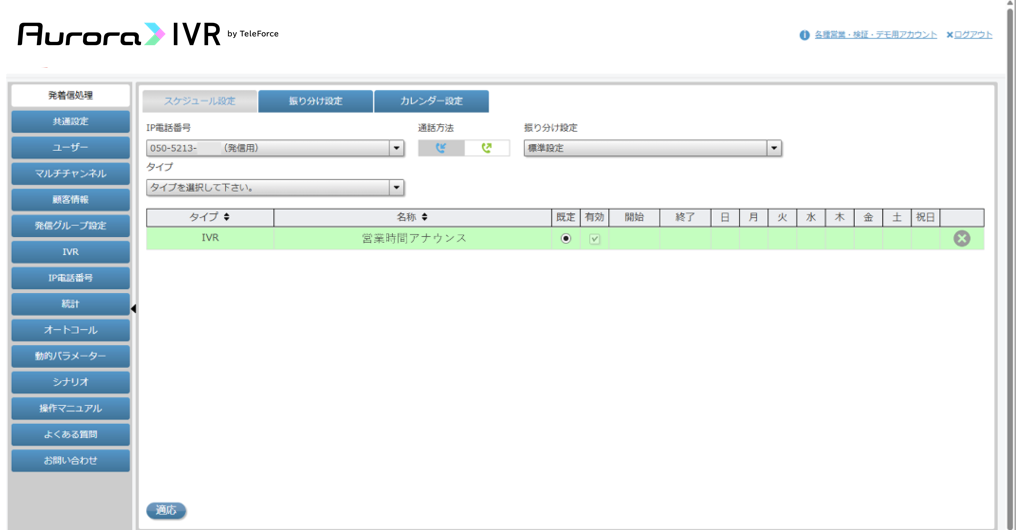Click the 有効 column header
The height and width of the screenshot is (530, 1018).
tap(594, 217)
